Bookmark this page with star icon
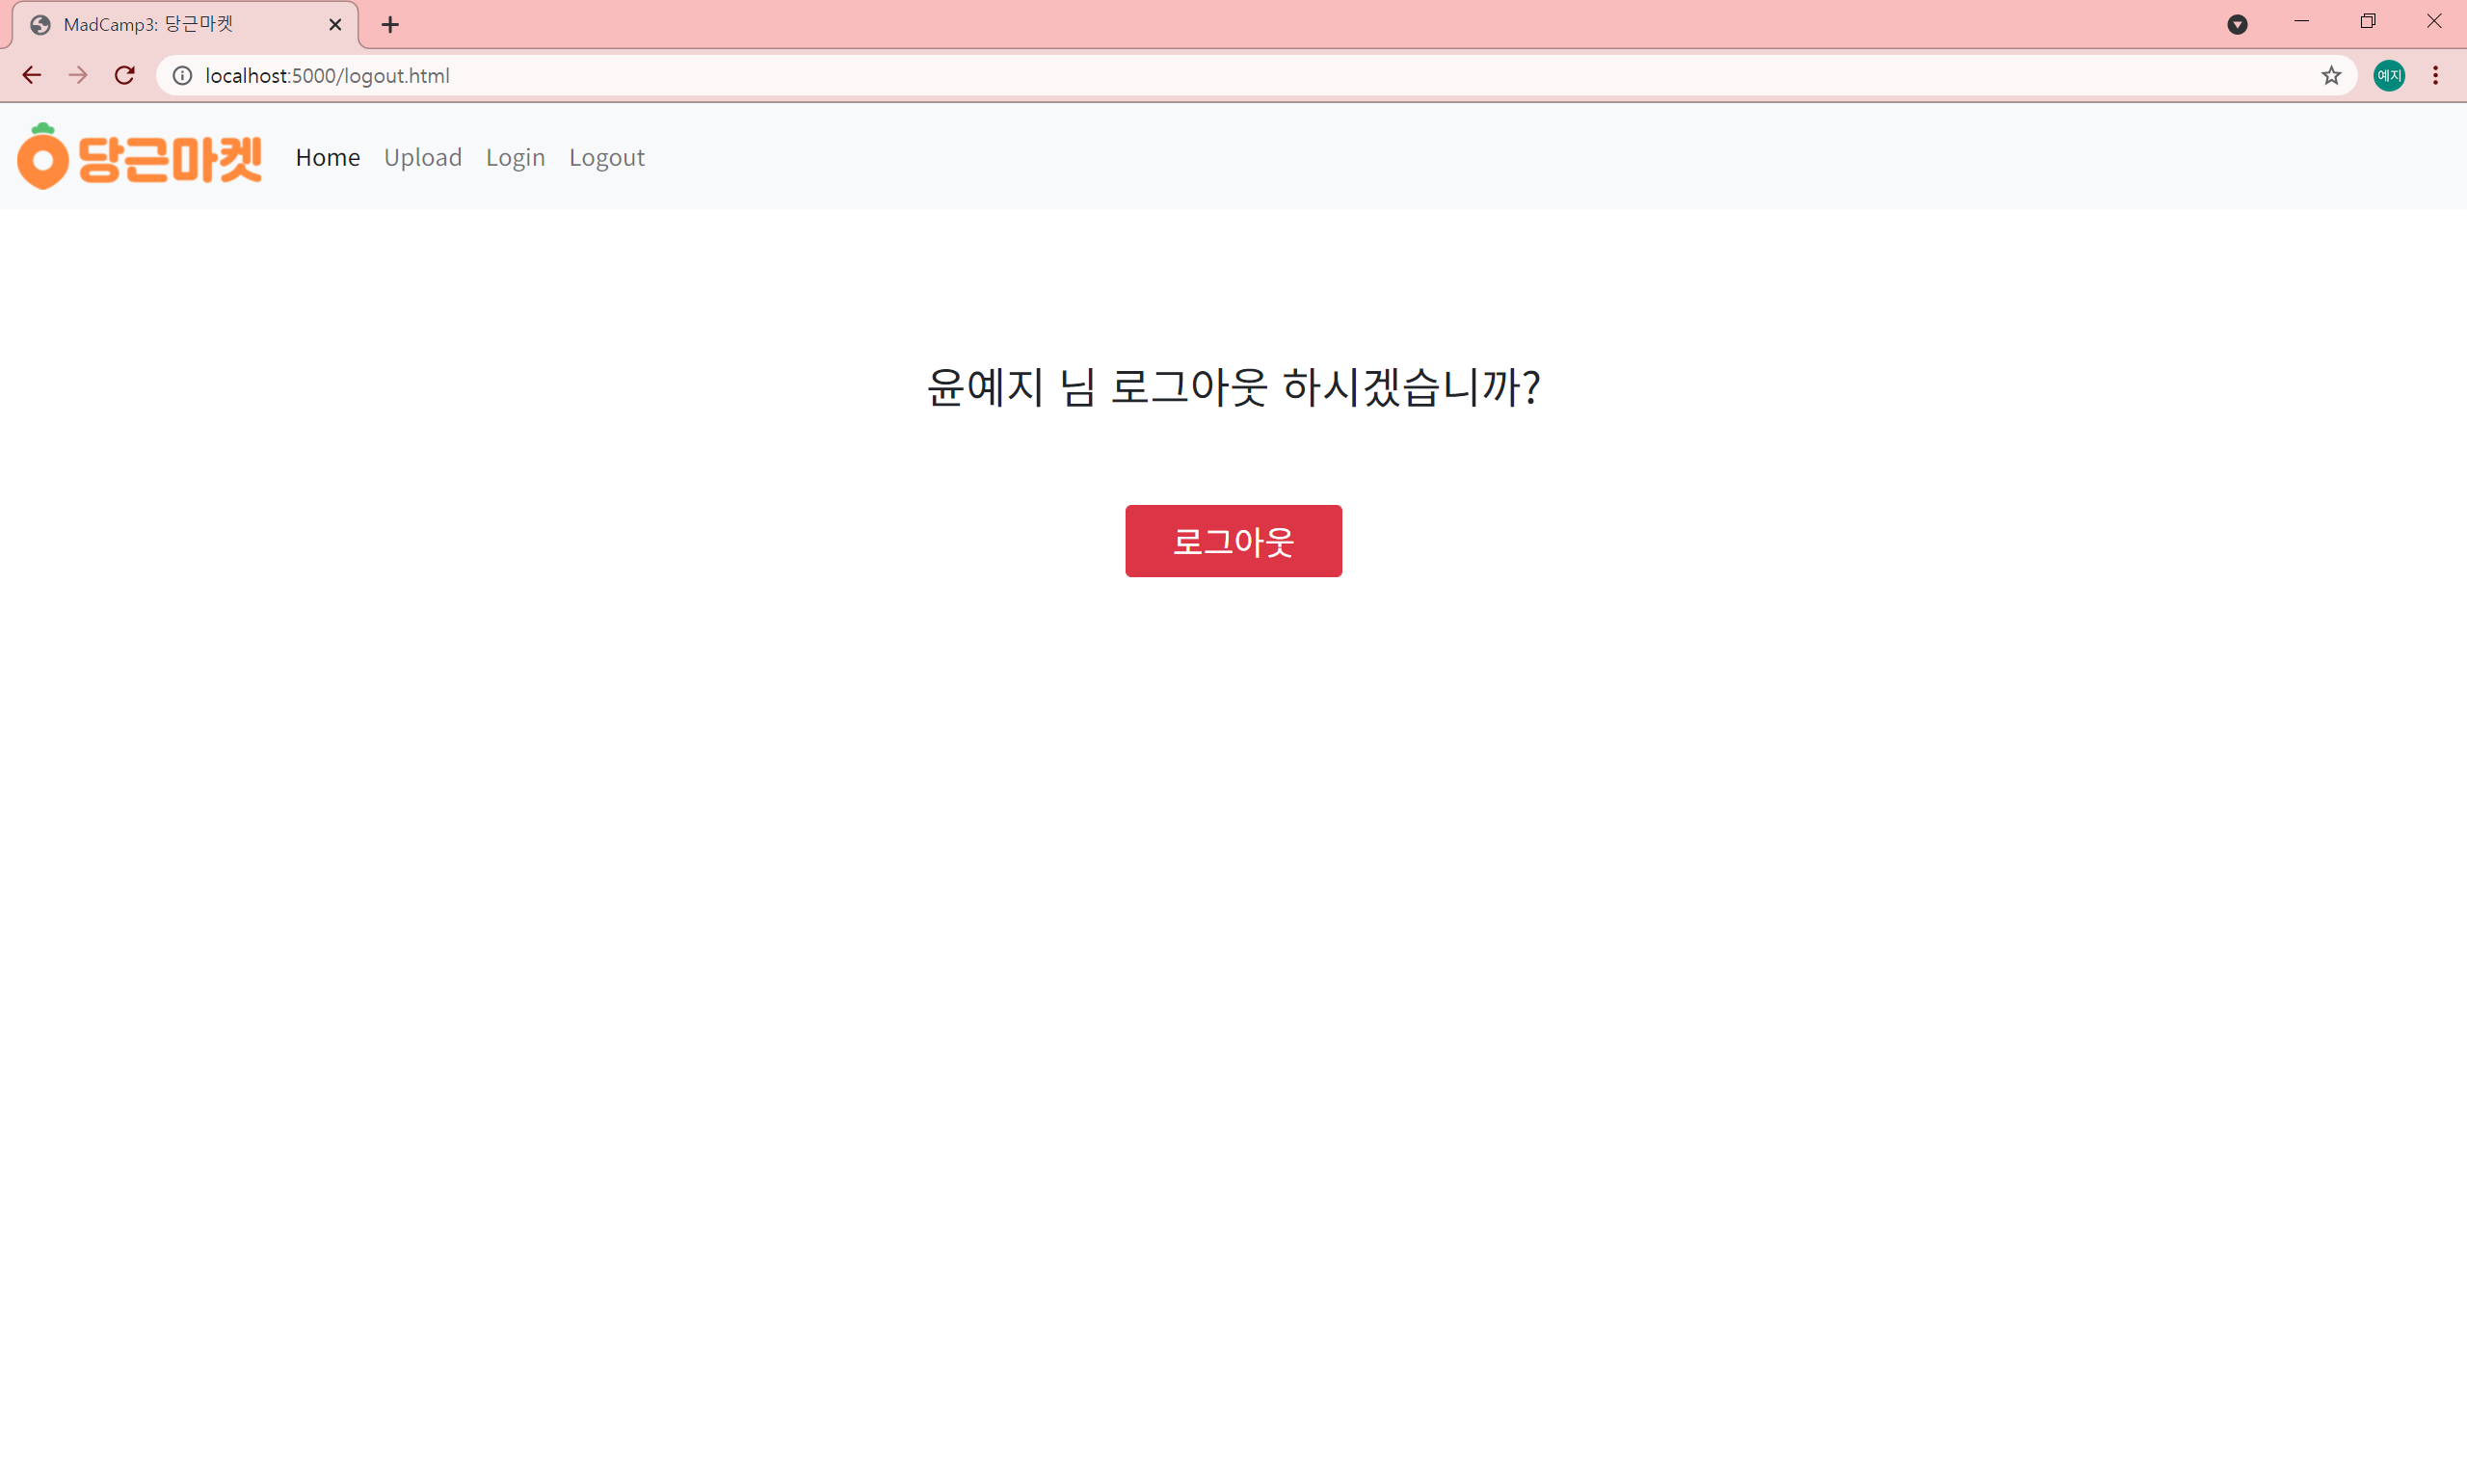Image resolution: width=2467 pixels, height=1484 pixels. click(x=2331, y=75)
